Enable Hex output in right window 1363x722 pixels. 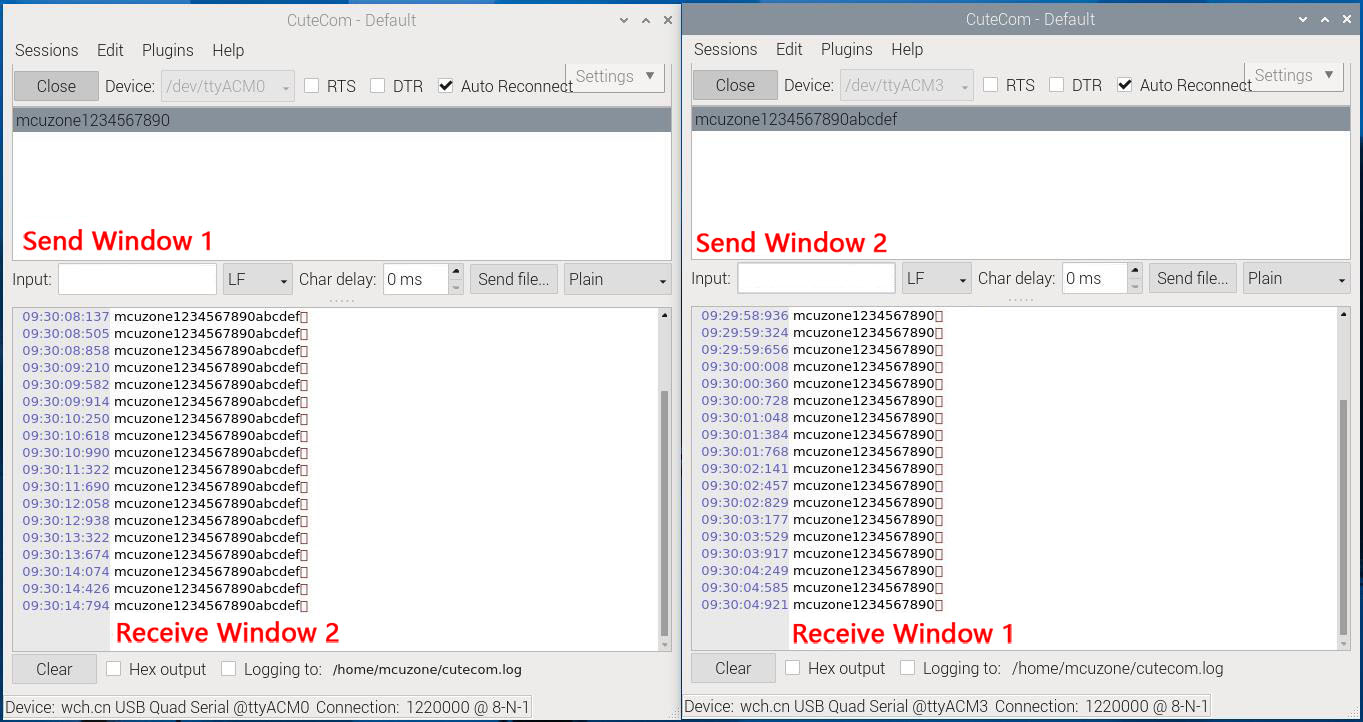(x=793, y=668)
